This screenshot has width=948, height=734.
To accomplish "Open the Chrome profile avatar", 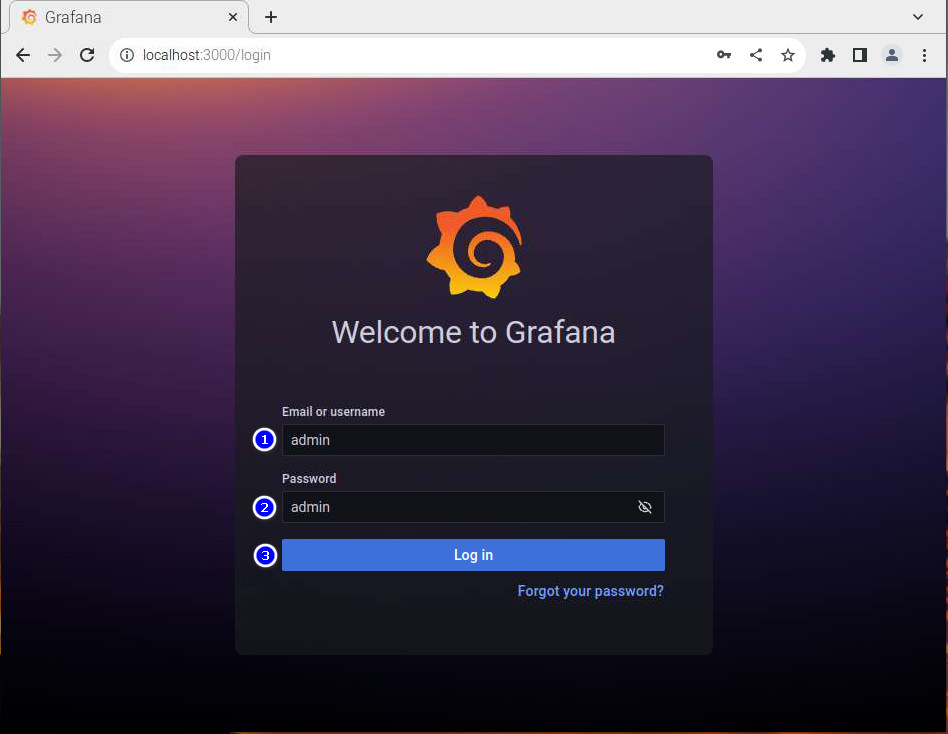I will pyautogui.click(x=892, y=55).
